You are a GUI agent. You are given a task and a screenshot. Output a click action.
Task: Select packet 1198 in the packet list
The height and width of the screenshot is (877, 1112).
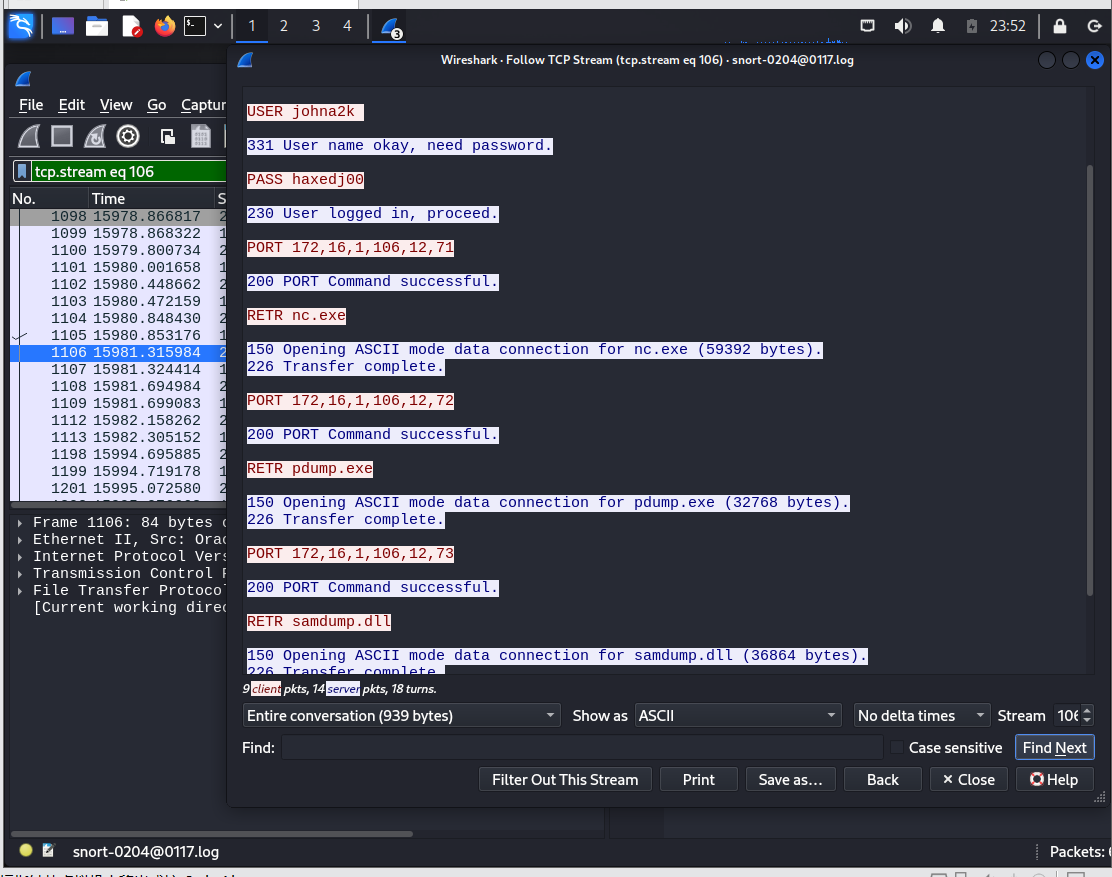[118, 454]
